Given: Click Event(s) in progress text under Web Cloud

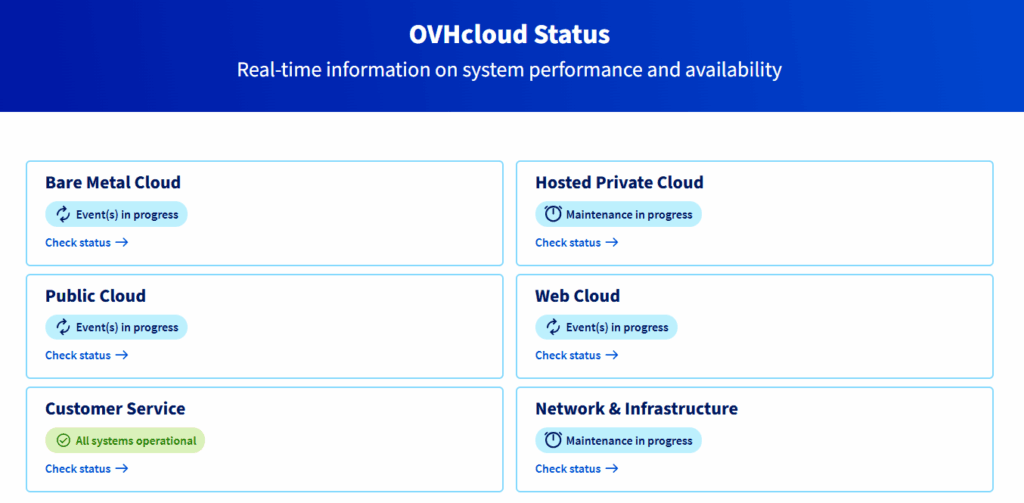Looking at the screenshot, I should [617, 328].
